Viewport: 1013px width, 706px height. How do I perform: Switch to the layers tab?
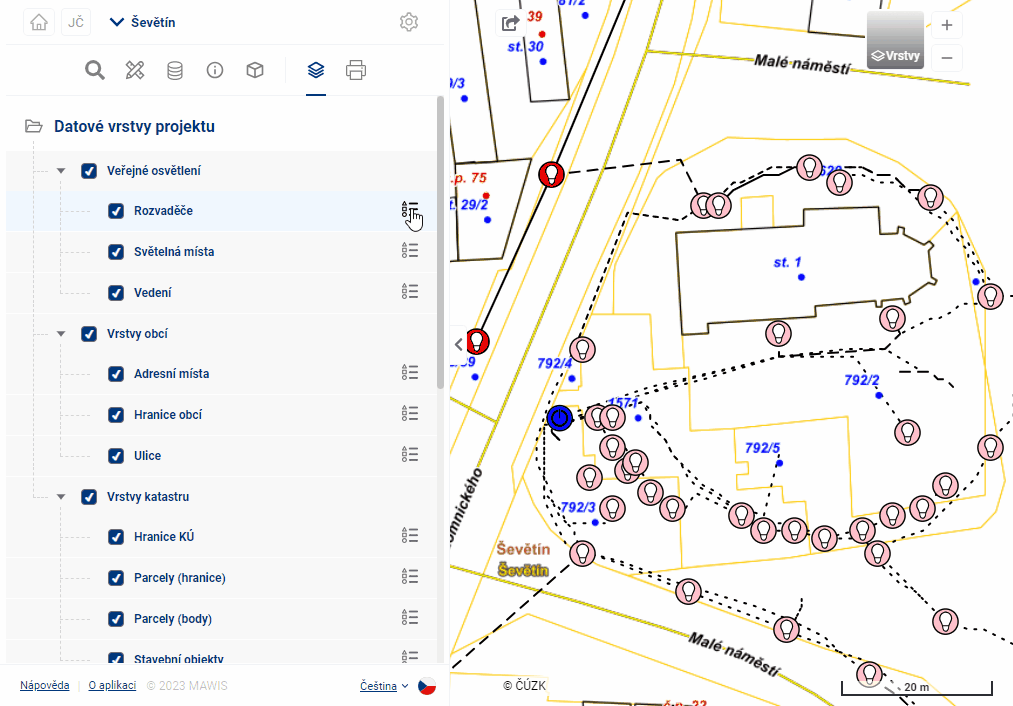(316, 70)
